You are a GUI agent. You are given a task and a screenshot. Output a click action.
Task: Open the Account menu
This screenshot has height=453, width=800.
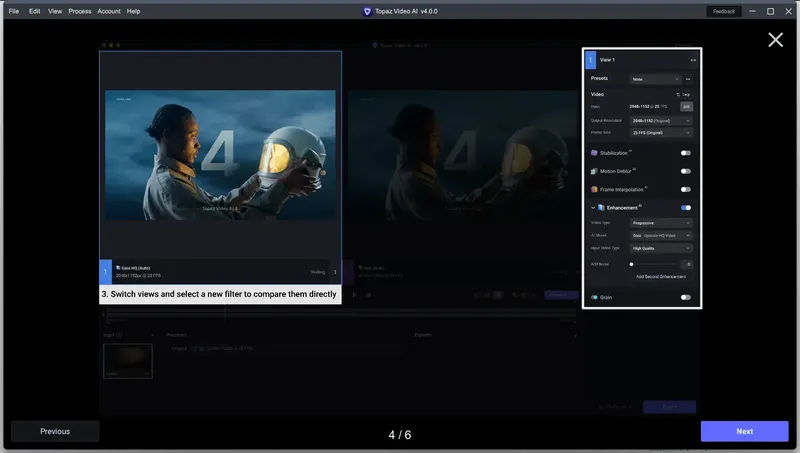pyautogui.click(x=109, y=11)
